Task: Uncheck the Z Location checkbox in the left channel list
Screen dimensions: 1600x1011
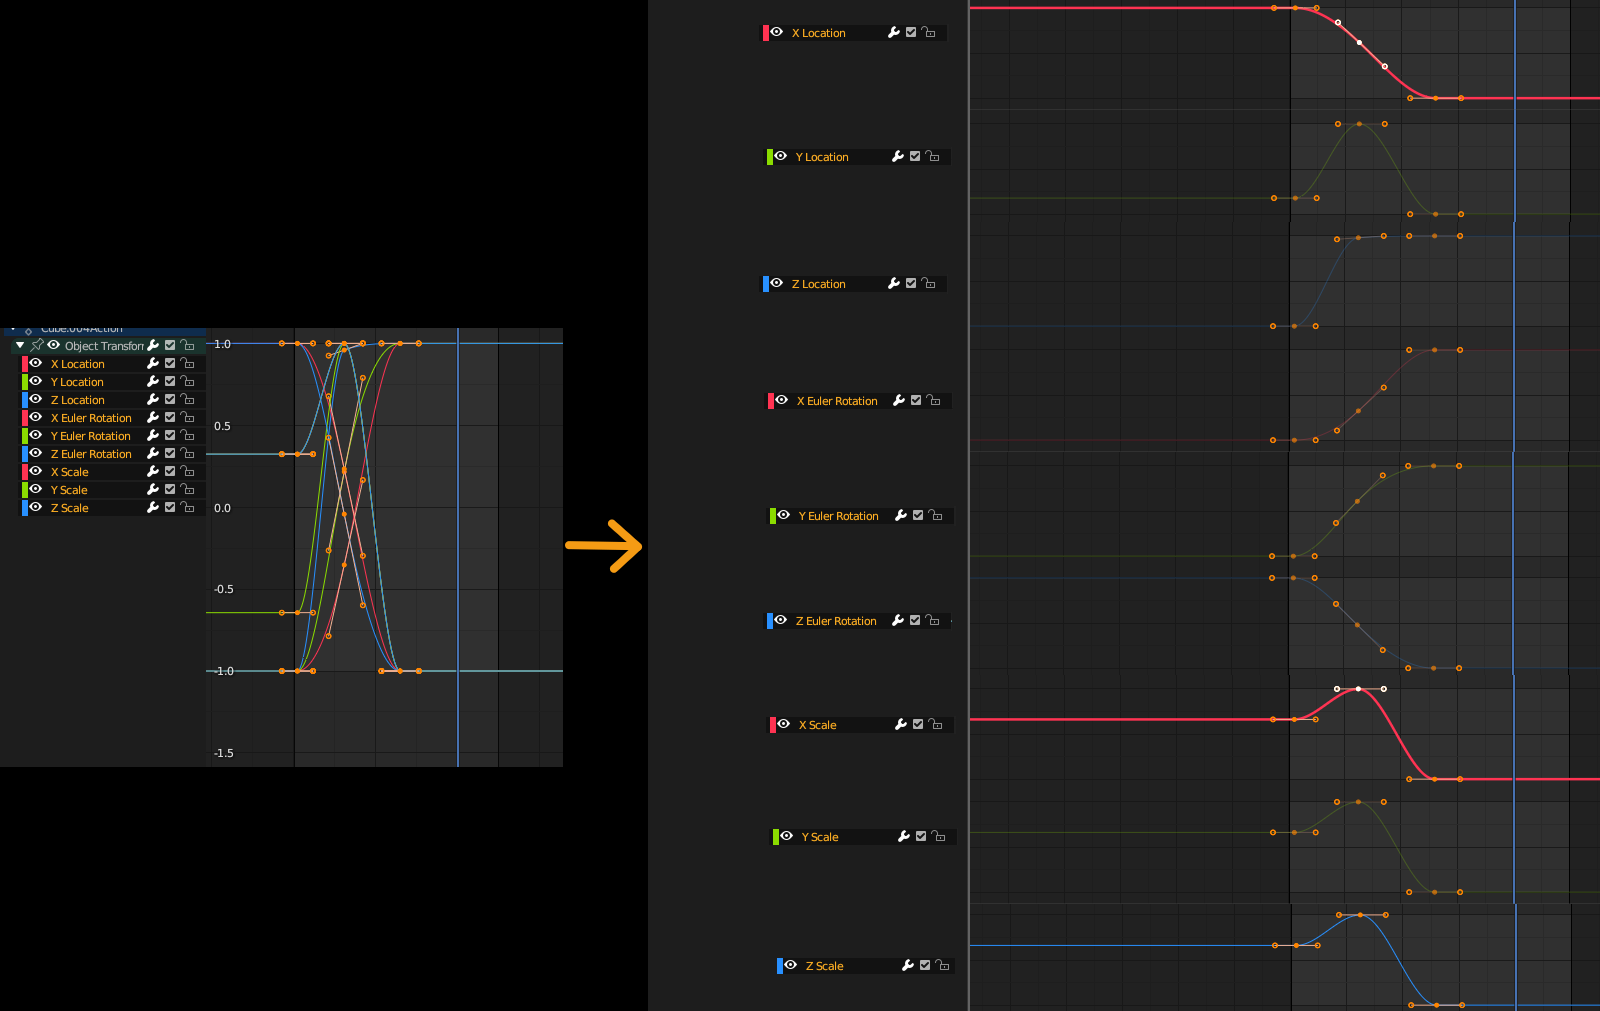Action: (170, 400)
